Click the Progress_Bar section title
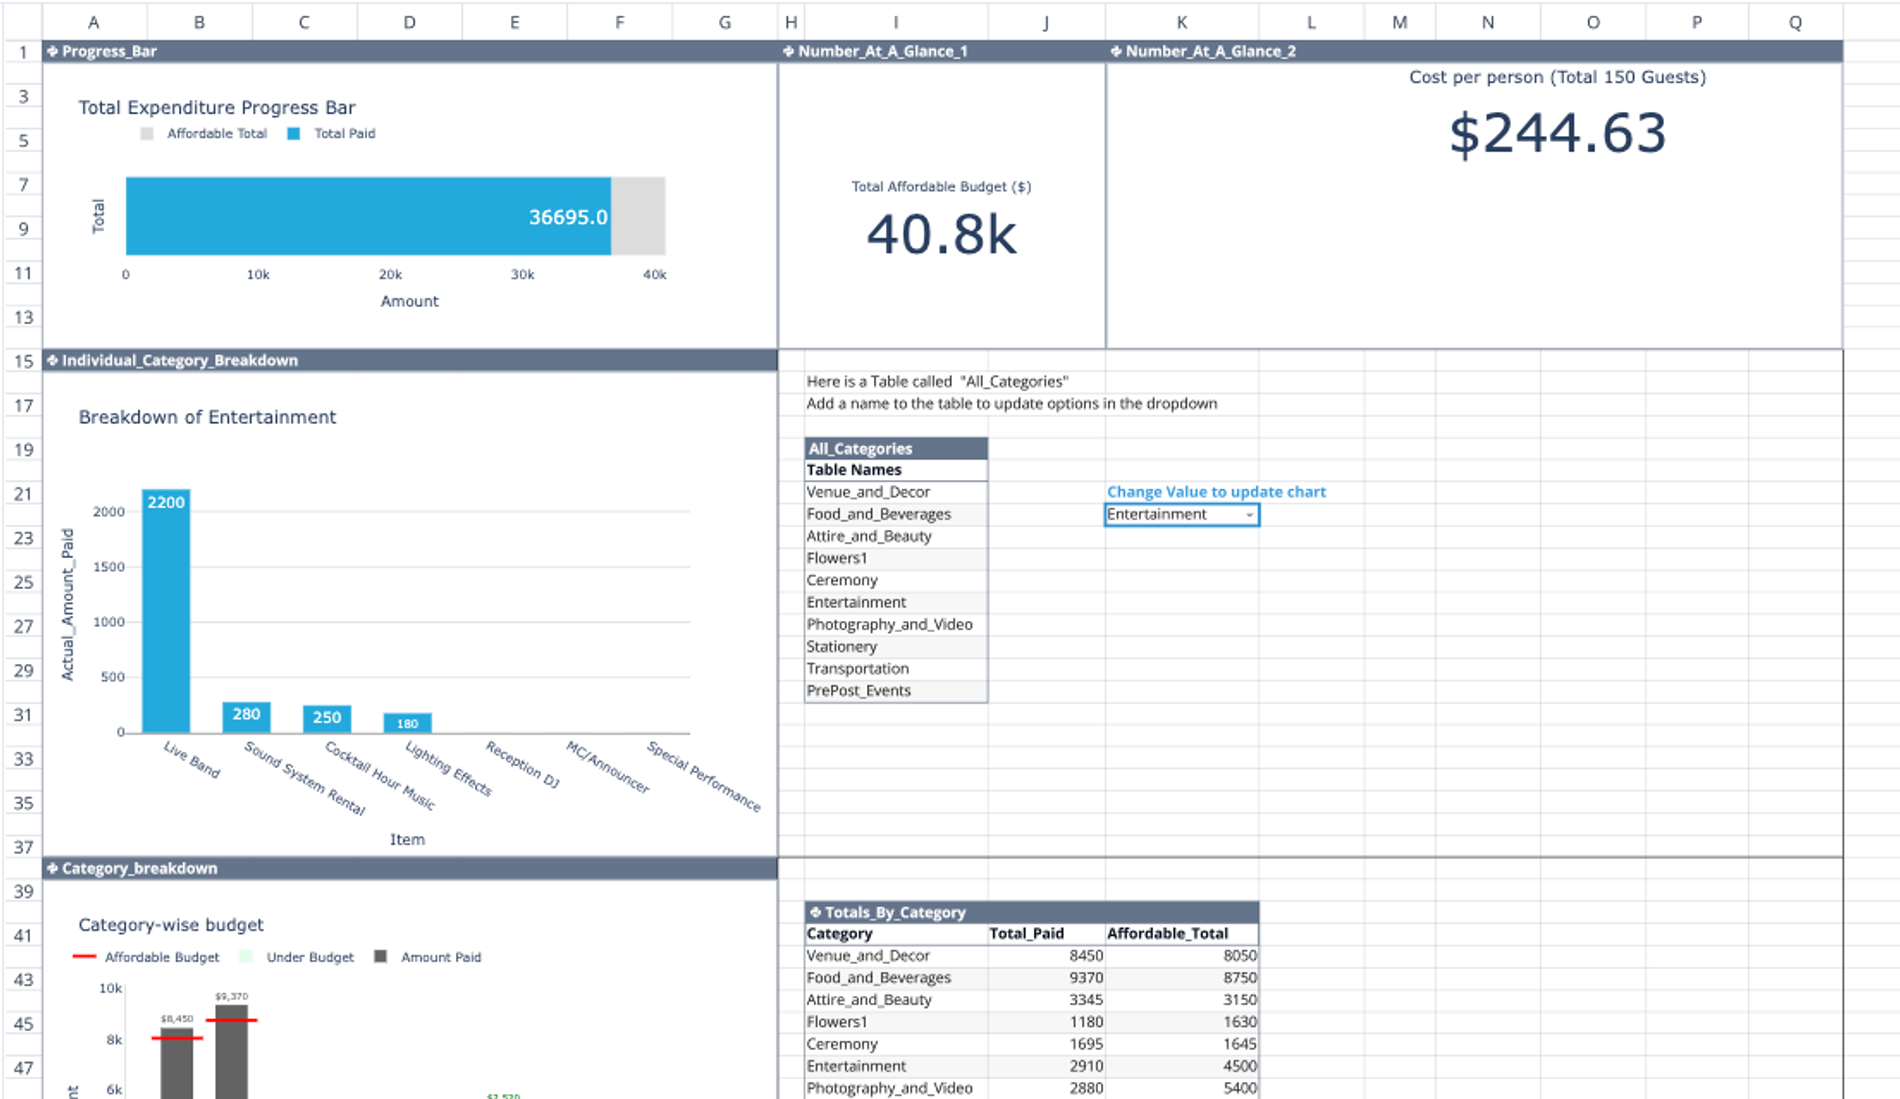 click(x=109, y=51)
